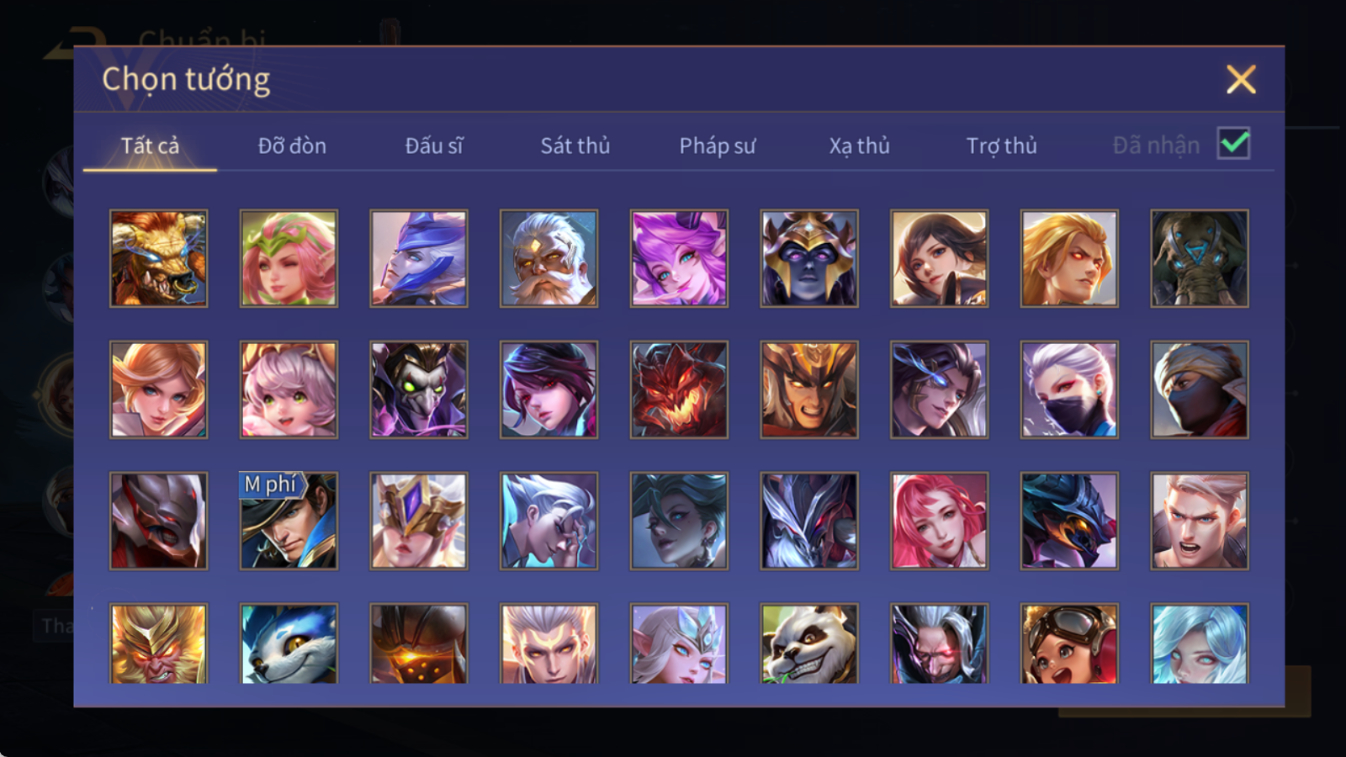1346x757 pixels.
Task: Choose the white-bearded old man hero
Action: point(549,258)
